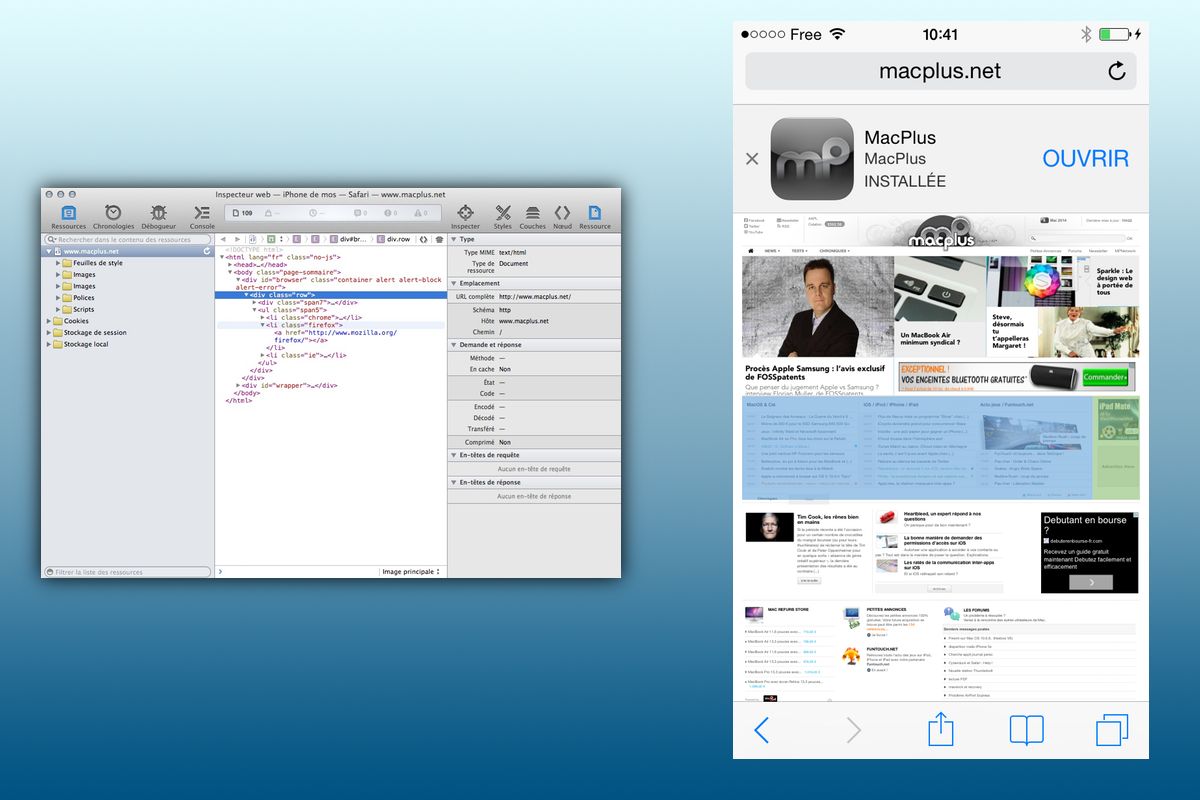Open the Débogueur bug icon
This screenshot has height=800, width=1200.
click(158, 213)
